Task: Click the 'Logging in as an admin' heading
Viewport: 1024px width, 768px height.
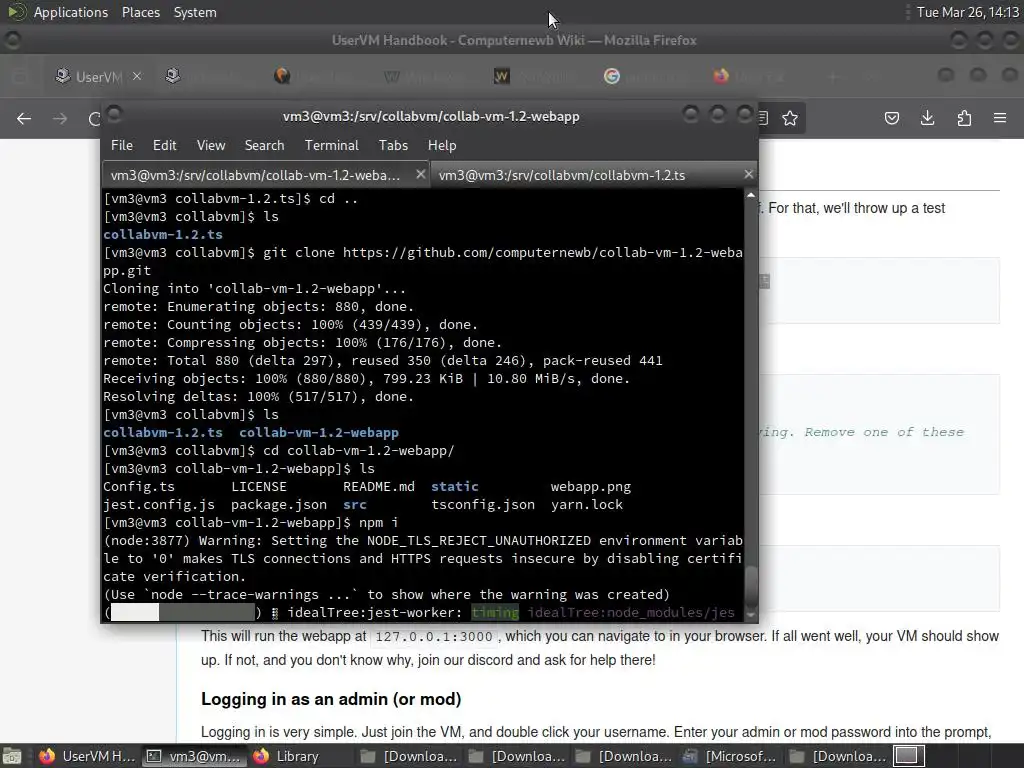Action: (331, 699)
